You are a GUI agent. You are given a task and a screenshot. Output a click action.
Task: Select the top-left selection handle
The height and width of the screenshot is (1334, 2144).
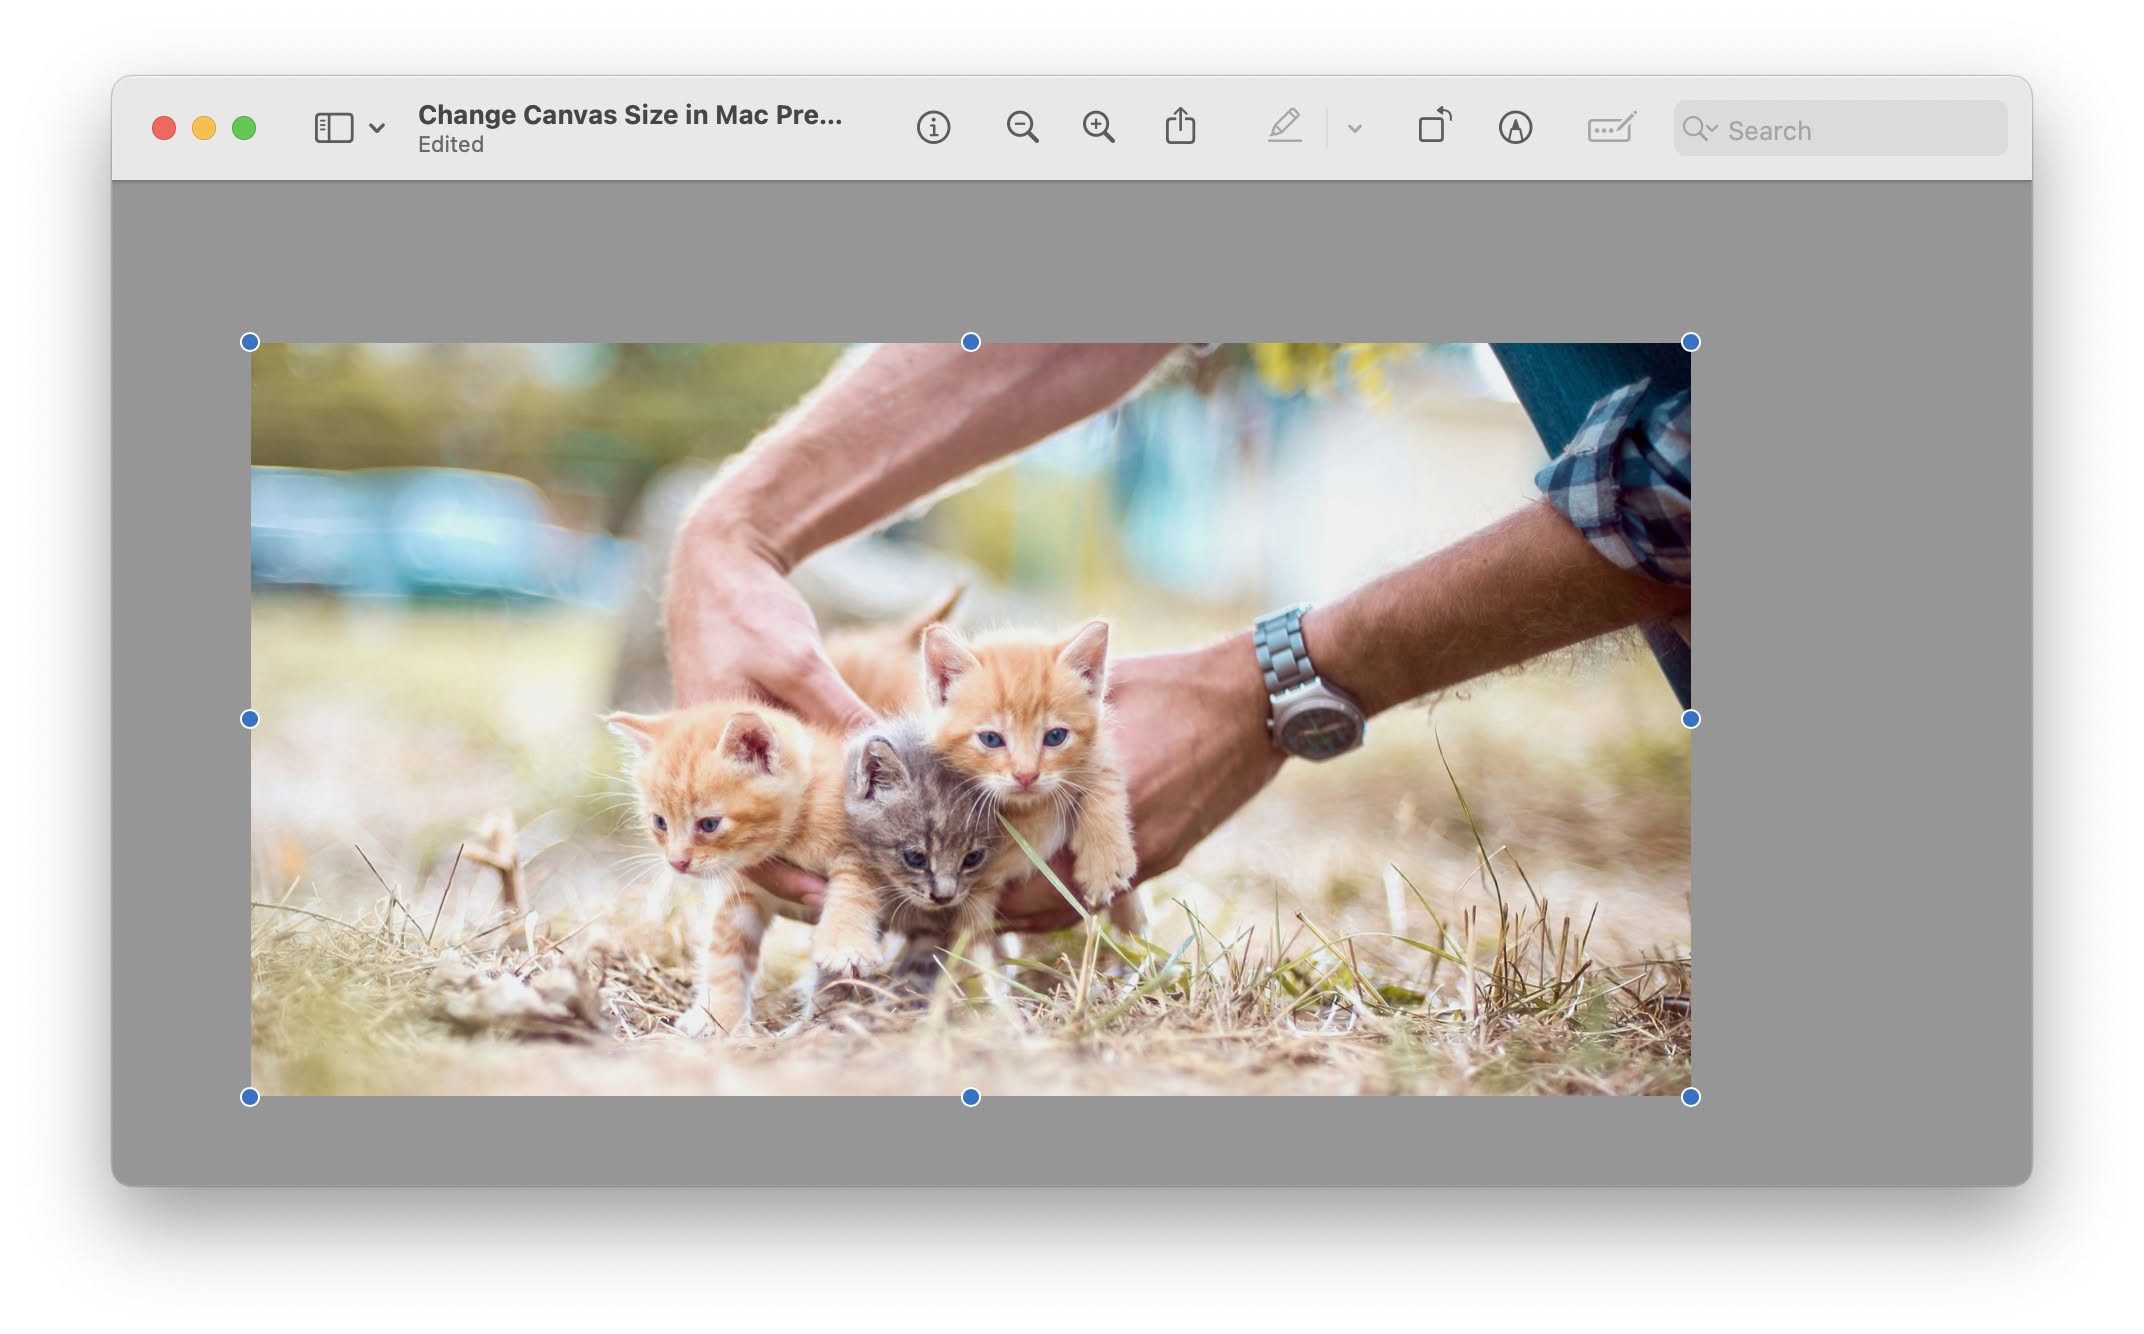250,342
